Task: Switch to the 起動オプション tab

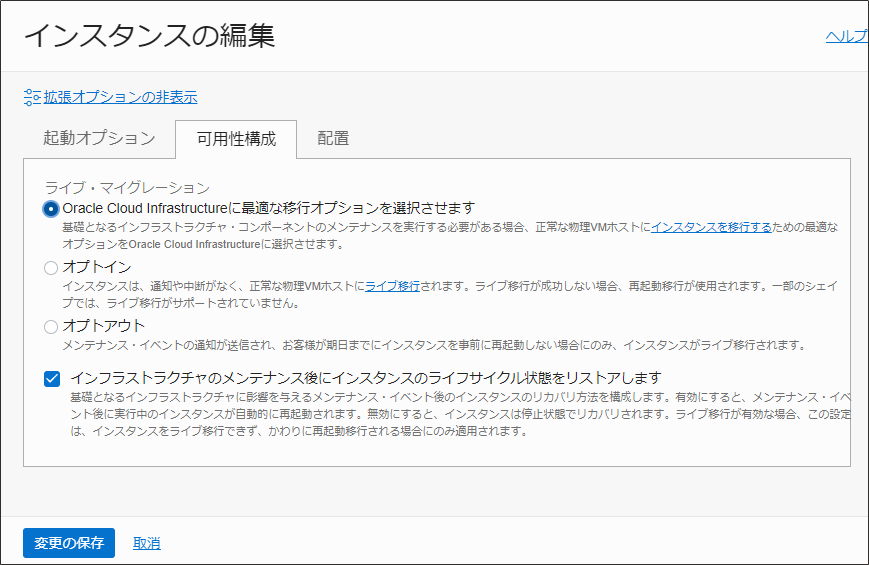Action: 99,138
